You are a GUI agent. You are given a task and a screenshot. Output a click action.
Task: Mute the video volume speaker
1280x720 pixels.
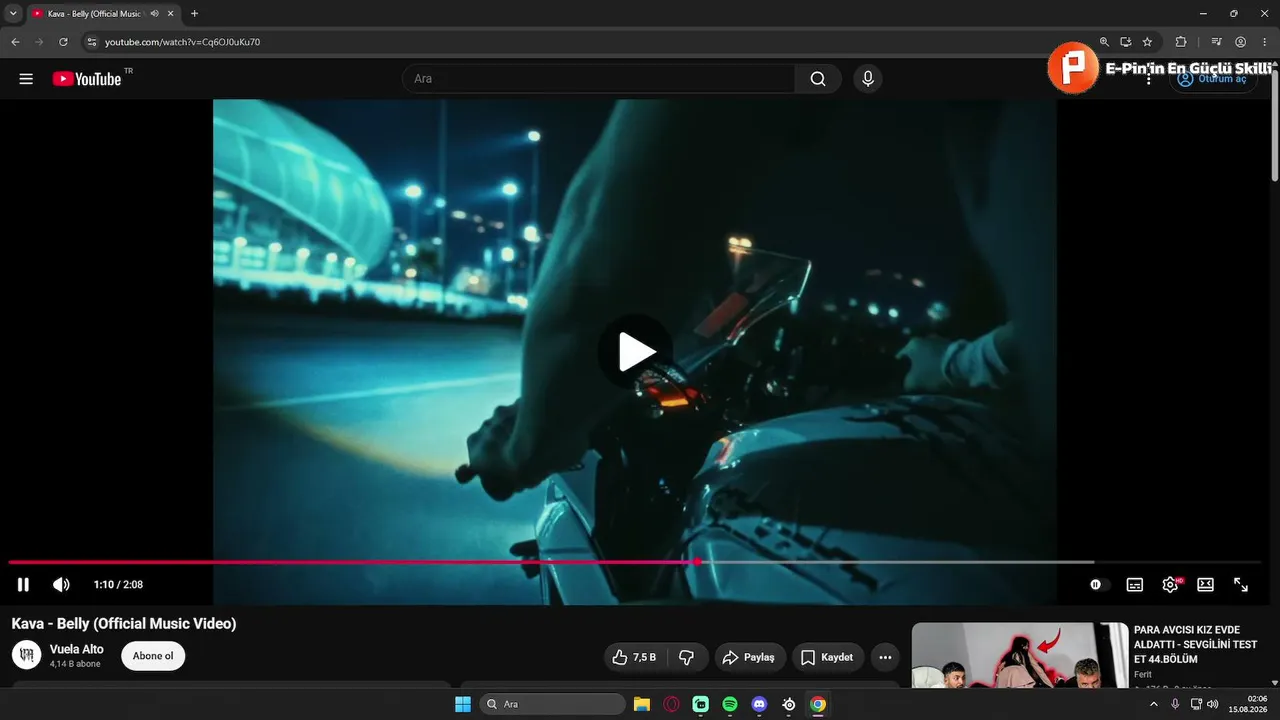point(61,585)
